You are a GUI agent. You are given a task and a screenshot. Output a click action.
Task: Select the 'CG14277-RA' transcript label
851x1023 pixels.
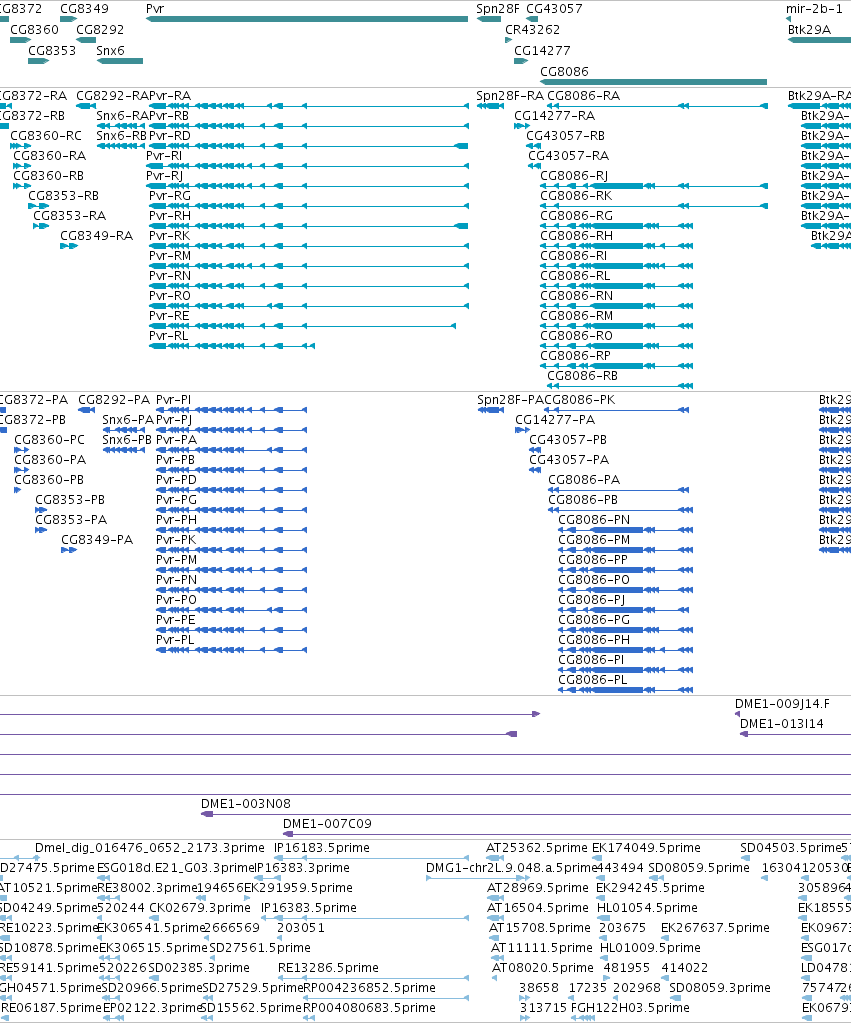pos(555,115)
